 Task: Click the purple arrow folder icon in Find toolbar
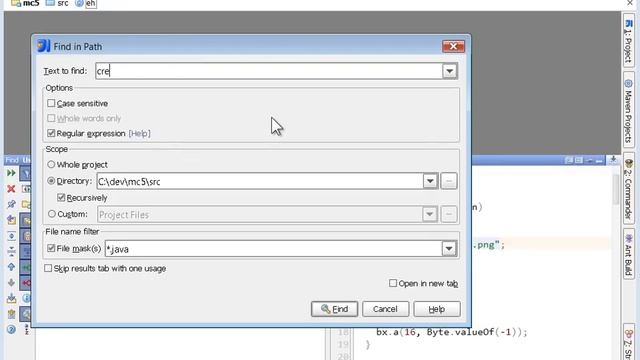click(x=11, y=220)
